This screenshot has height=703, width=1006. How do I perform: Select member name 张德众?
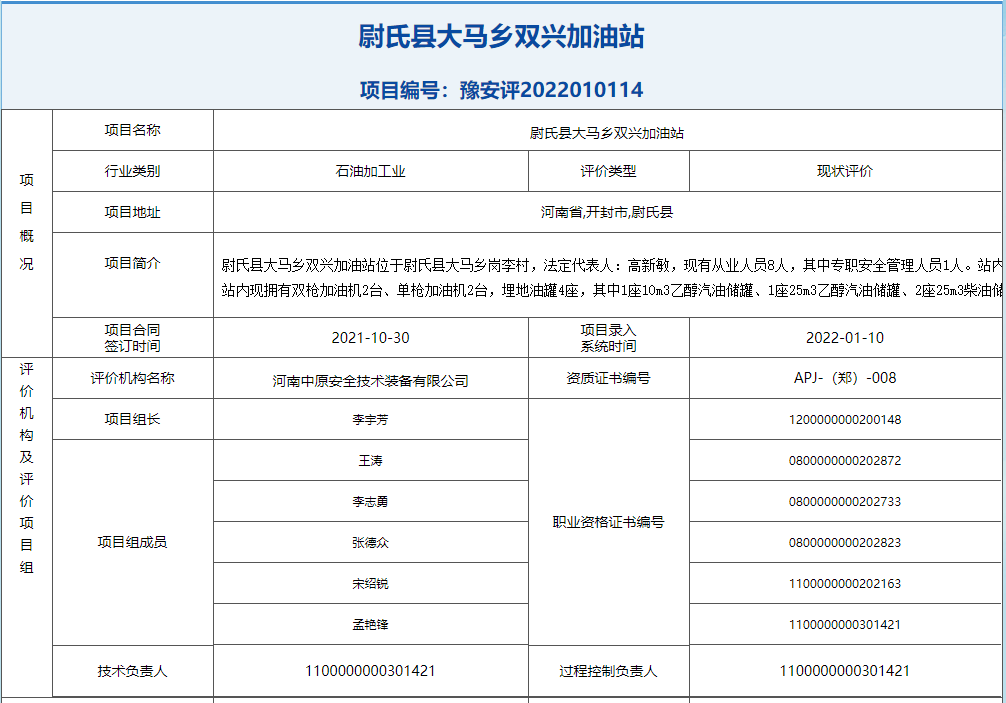[x=370, y=543]
